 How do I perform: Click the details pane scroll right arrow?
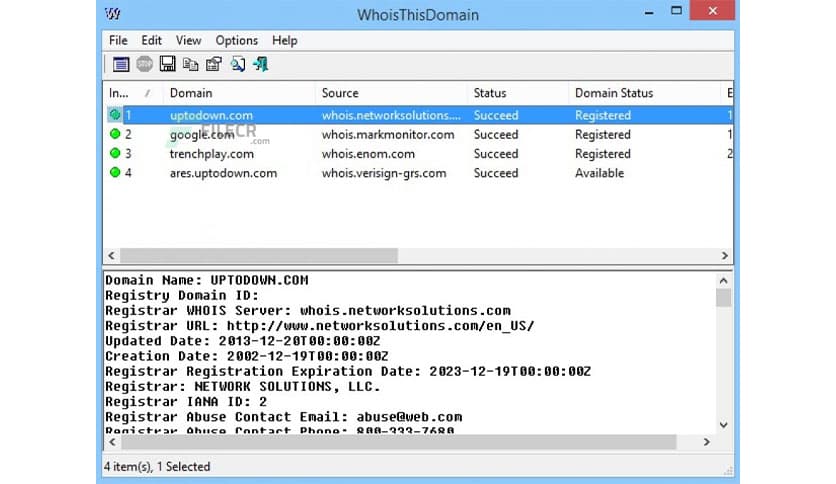(706, 442)
